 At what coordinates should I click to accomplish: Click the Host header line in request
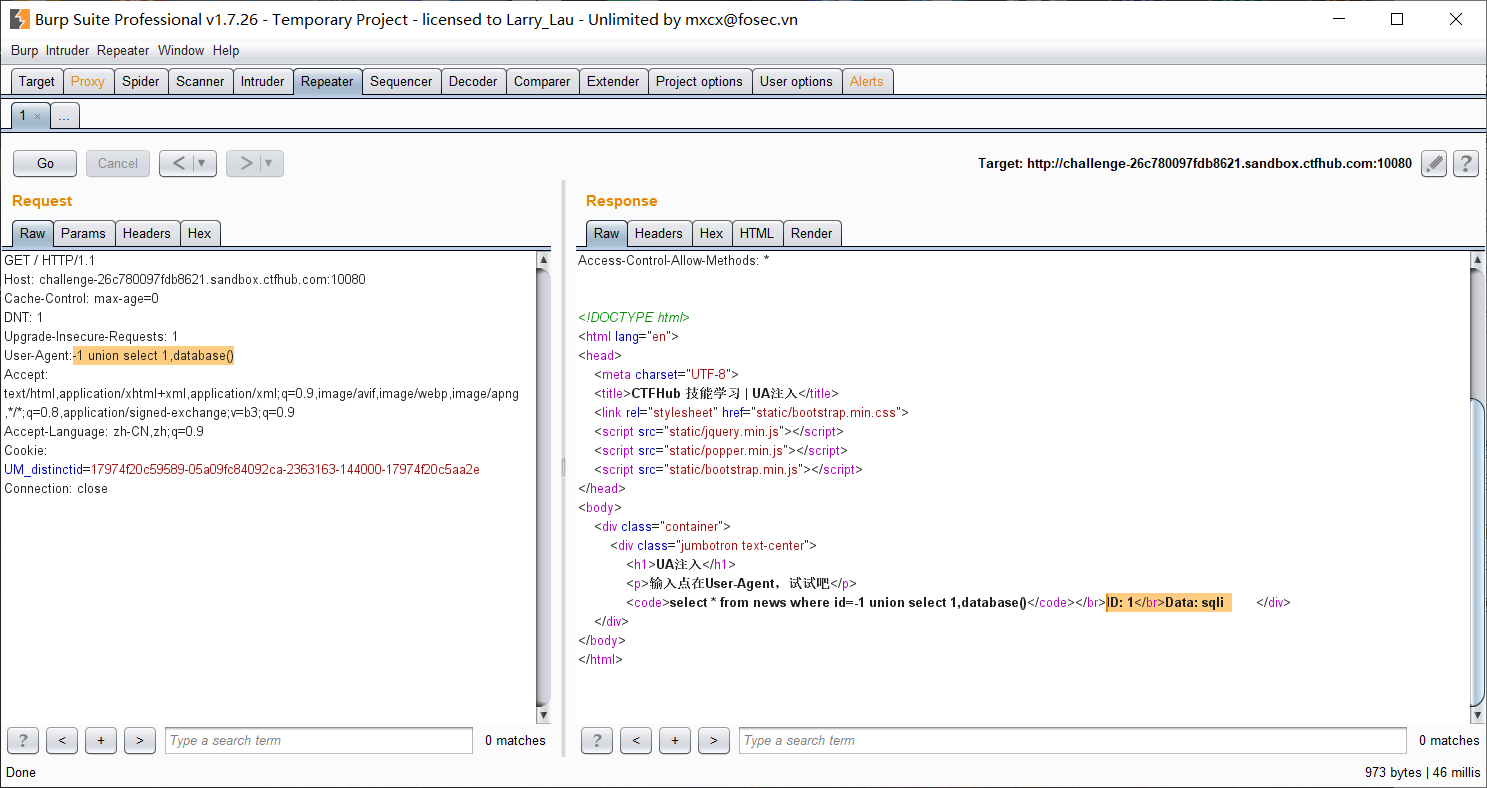pyautogui.click(x=185, y=280)
